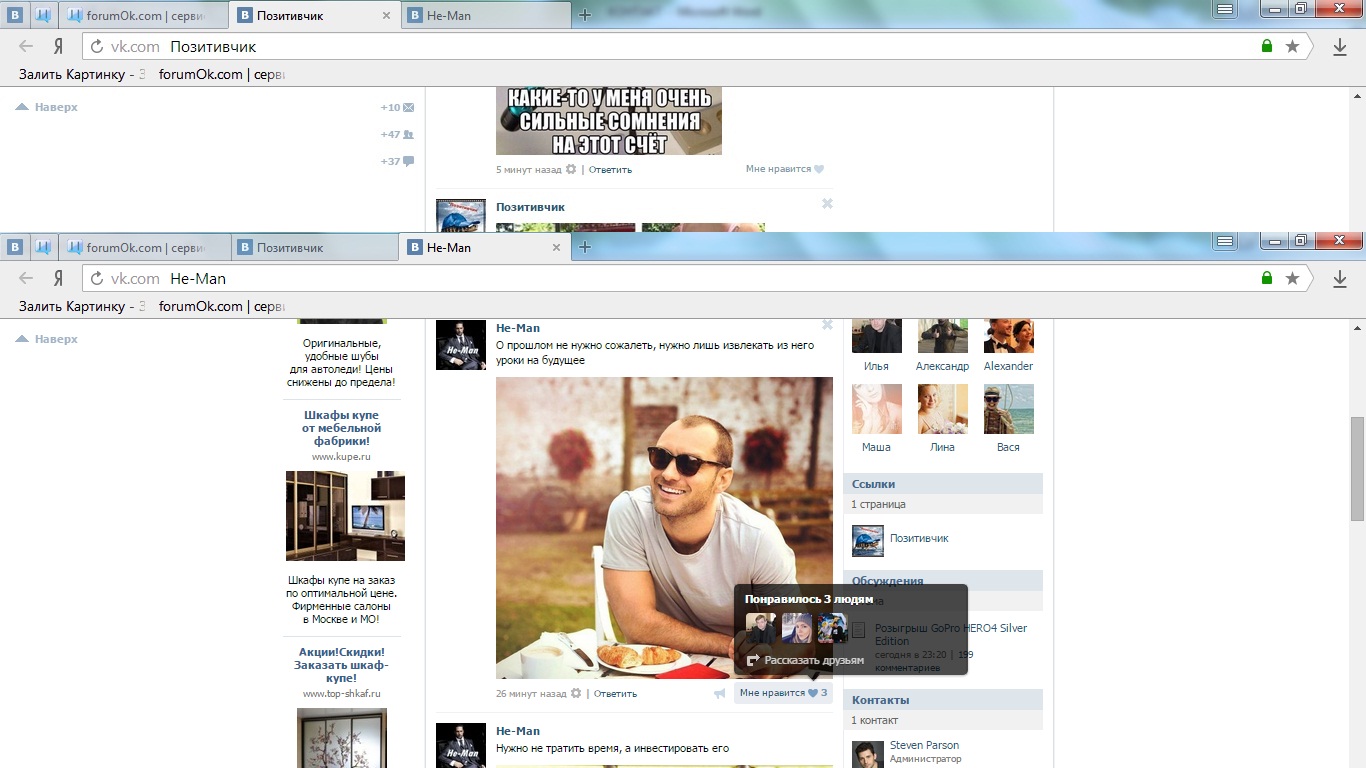Image resolution: width=1366 pixels, height=768 pixels.
Task: Open gear settings of 5 минут назад post
Action: [571, 169]
